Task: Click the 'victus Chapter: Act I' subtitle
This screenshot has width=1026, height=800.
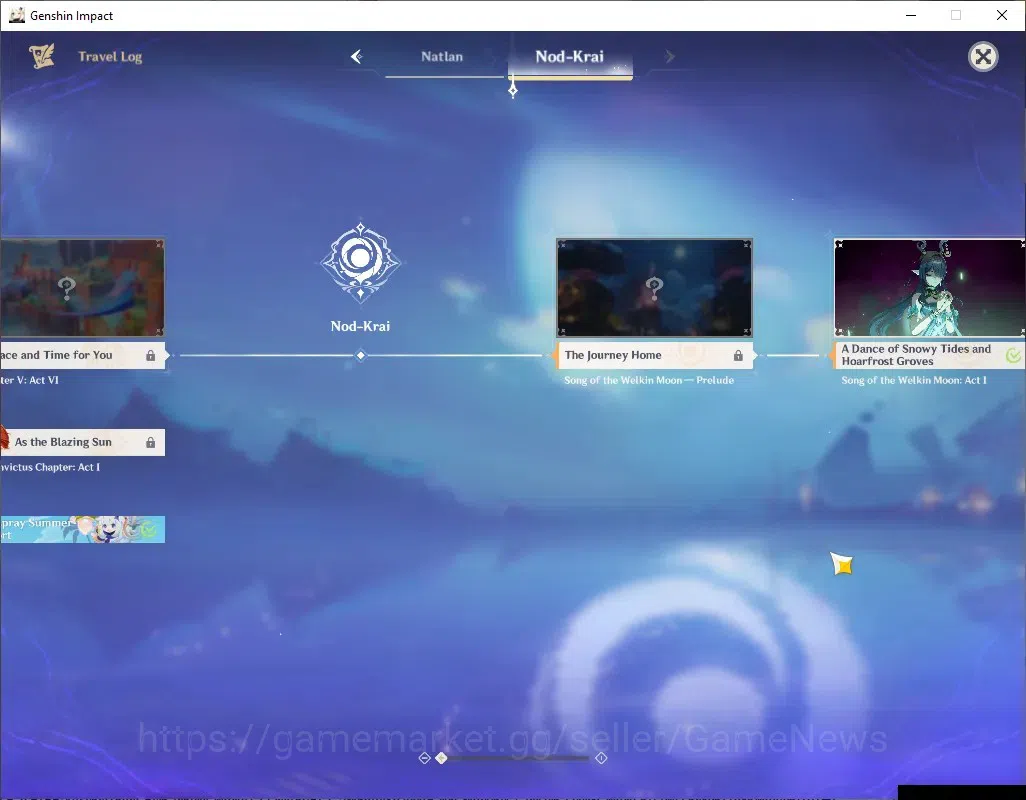Action: coord(50,467)
